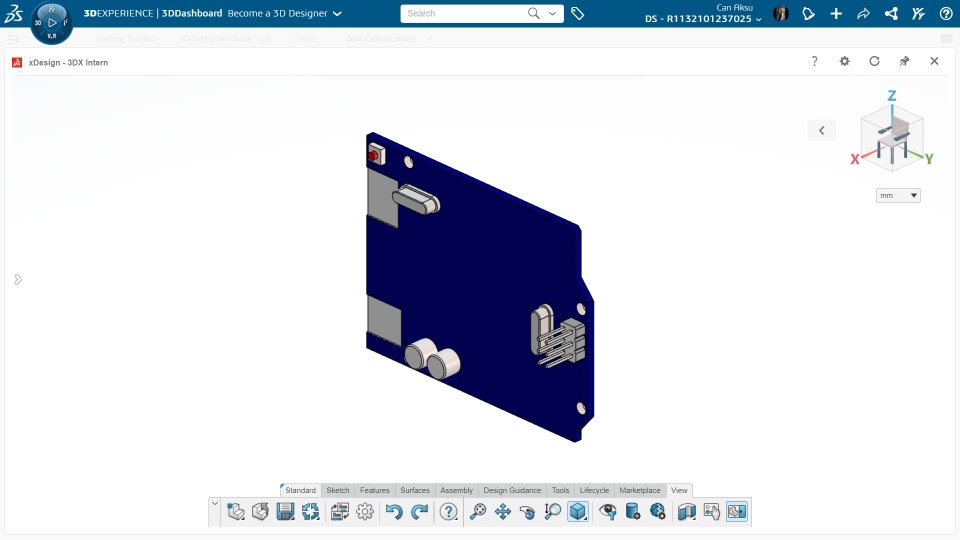
Task: Open the Marketplace tab
Action: 640,490
